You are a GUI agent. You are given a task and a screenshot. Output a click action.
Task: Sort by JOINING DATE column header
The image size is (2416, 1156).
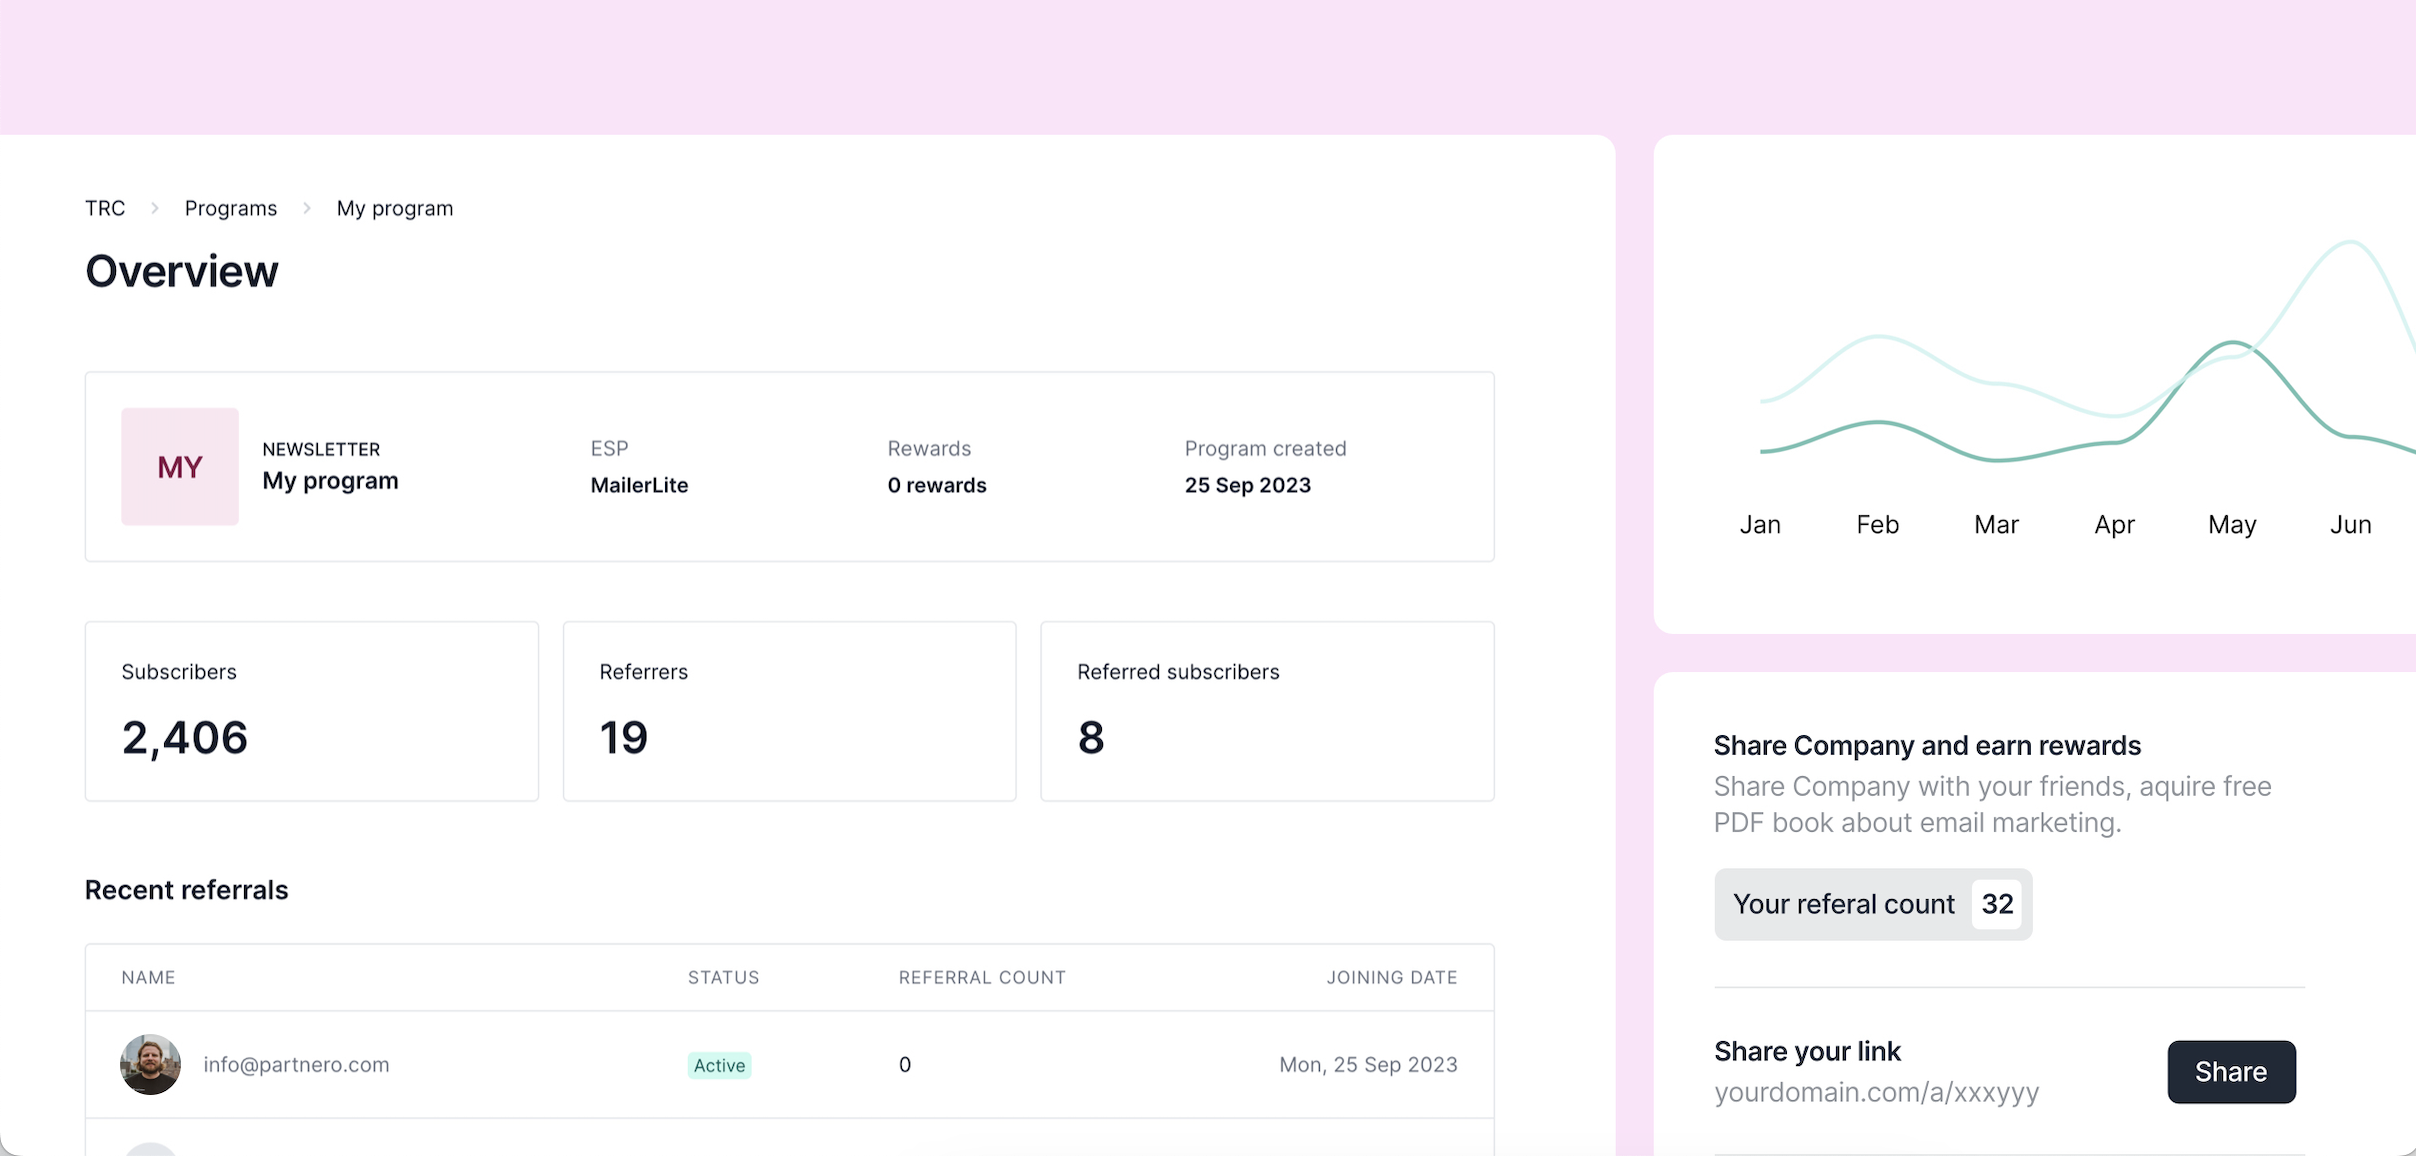pos(1391,977)
